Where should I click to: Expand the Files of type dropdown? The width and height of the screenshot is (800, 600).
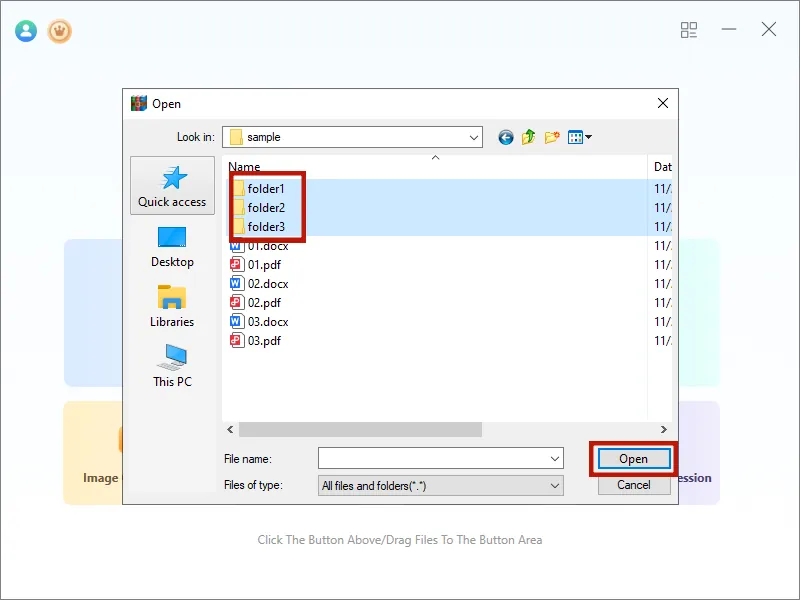pyautogui.click(x=556, y=485)
